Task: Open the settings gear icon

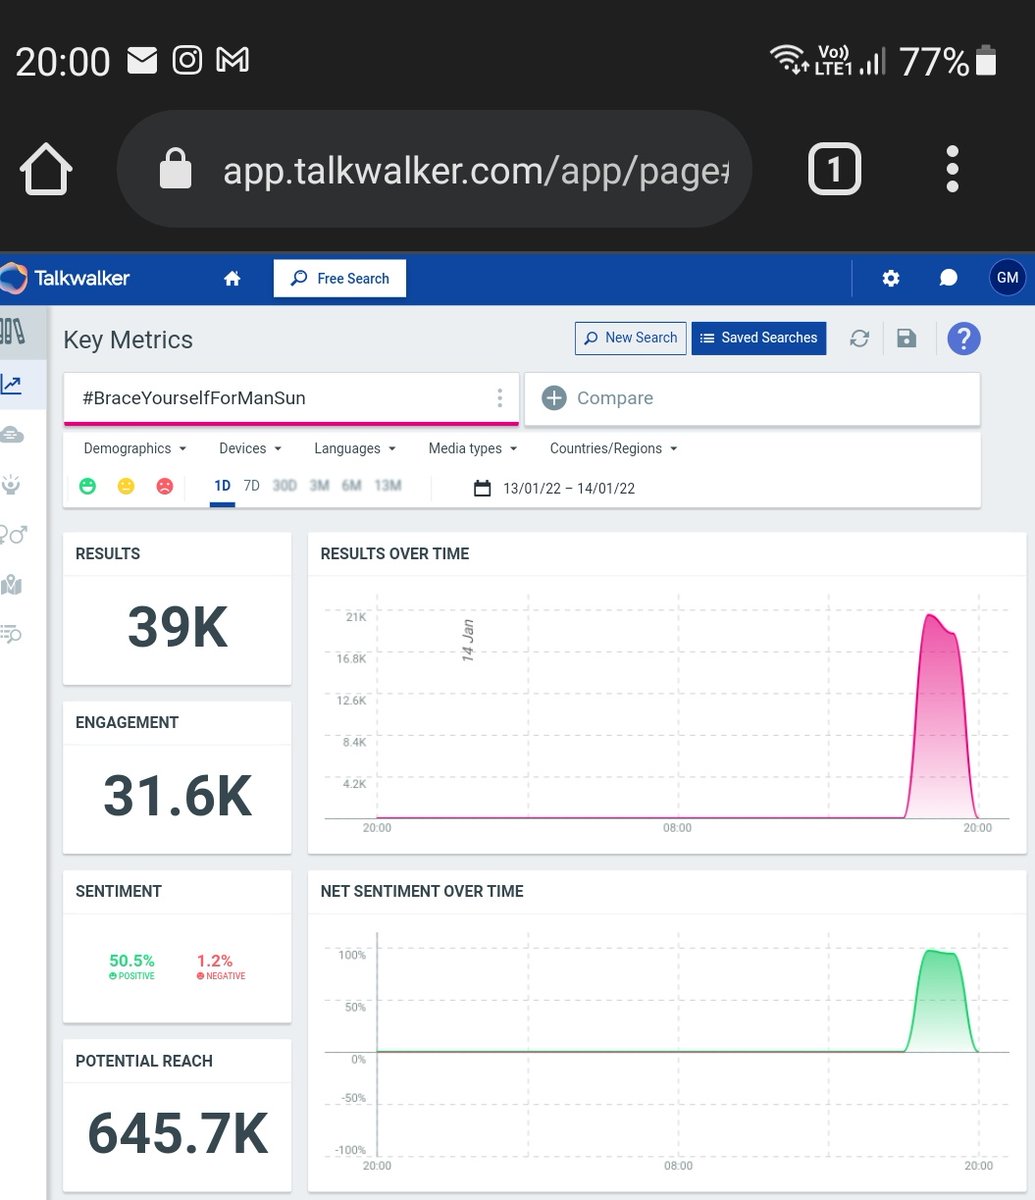Action: tap(891, 279)
